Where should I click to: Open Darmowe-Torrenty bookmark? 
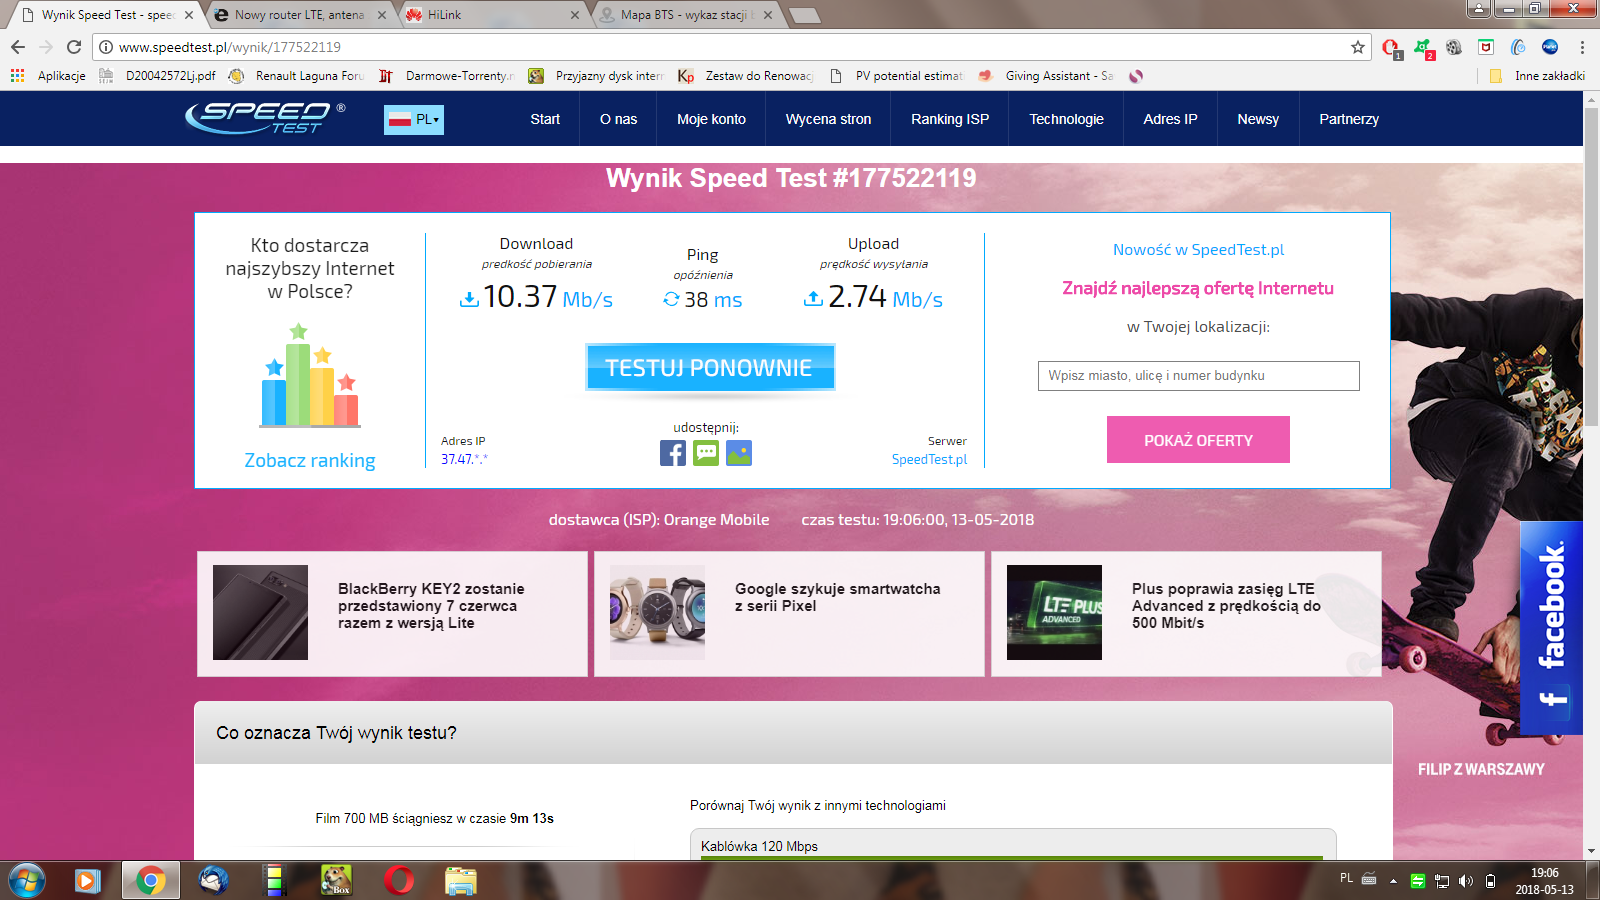[x=447, y=76]
